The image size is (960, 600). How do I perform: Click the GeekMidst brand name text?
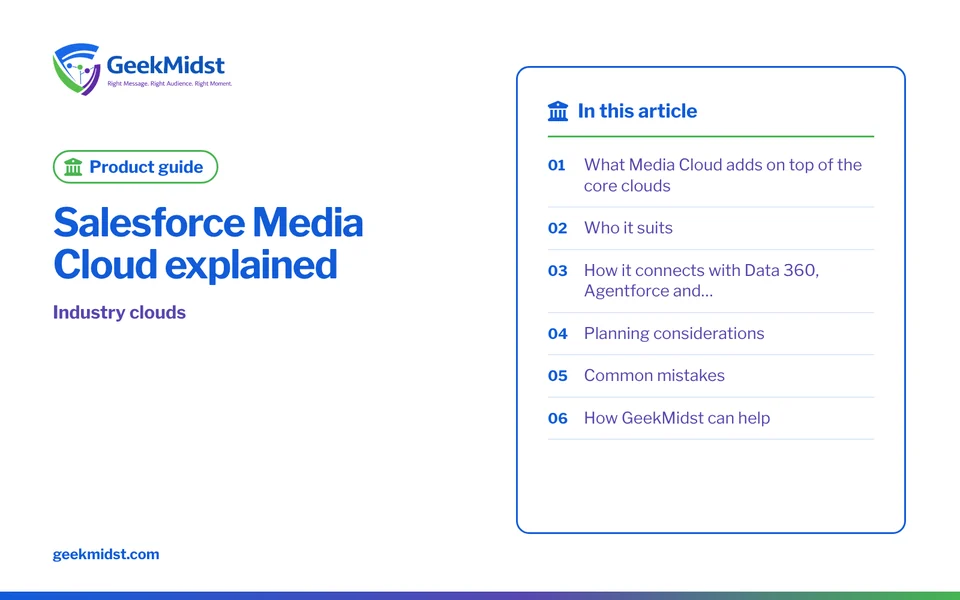coord(165,65)
